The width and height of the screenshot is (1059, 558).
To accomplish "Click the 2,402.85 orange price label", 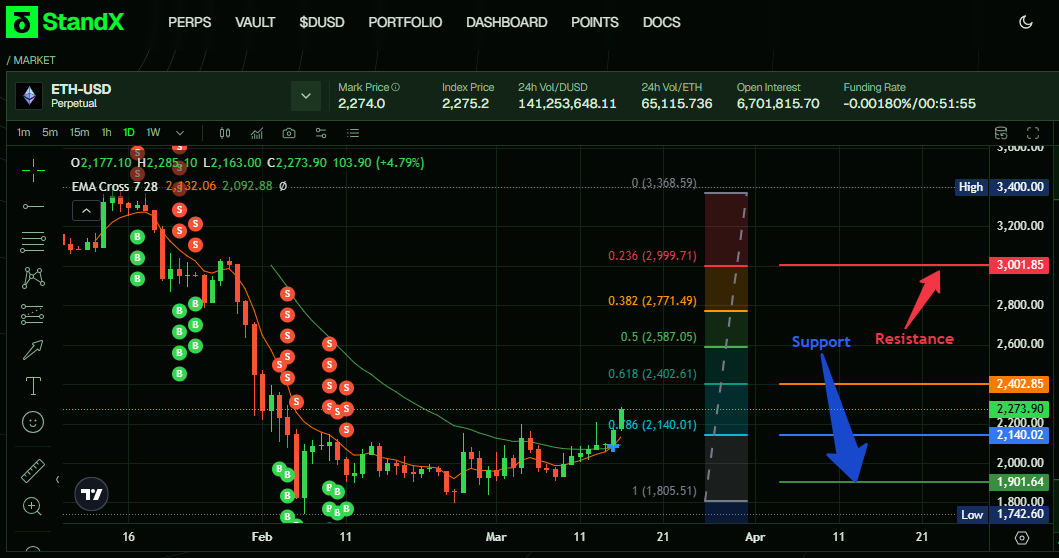I will point(1019,384).
